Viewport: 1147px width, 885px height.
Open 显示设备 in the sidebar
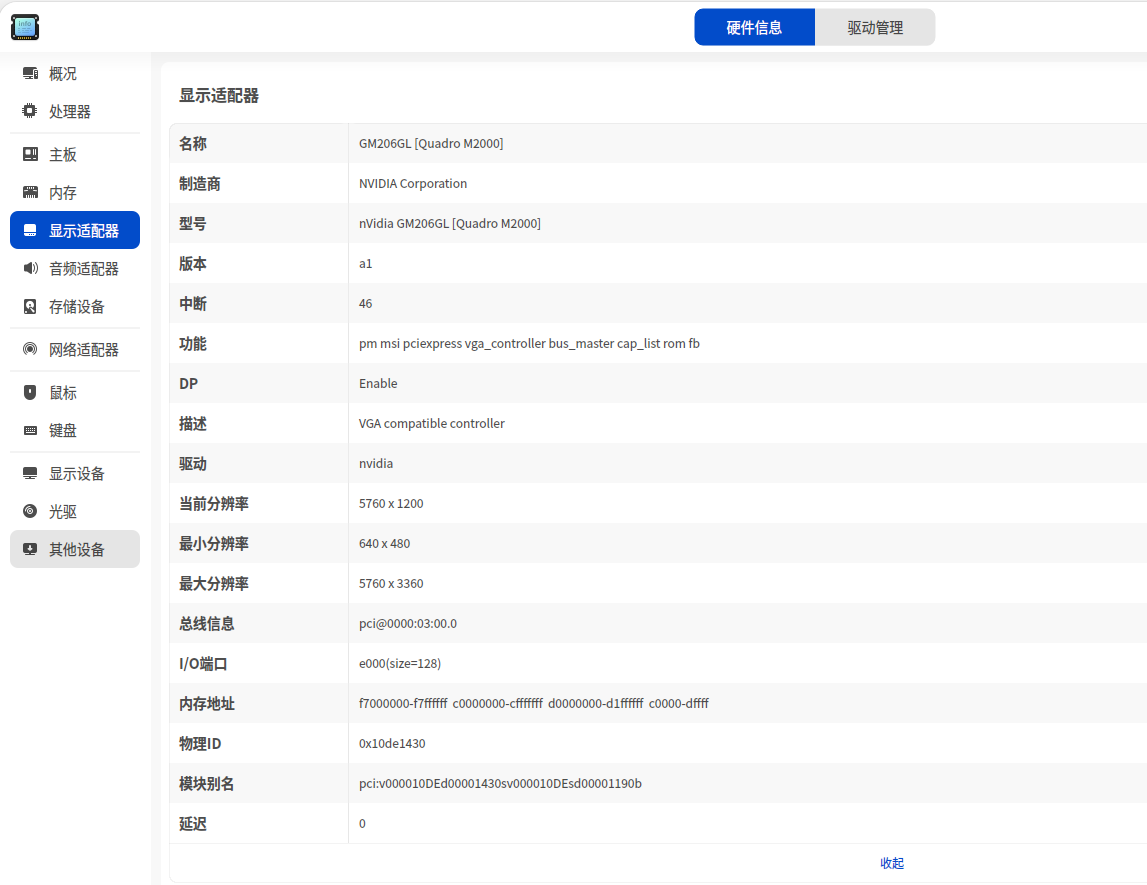[75, 474]
